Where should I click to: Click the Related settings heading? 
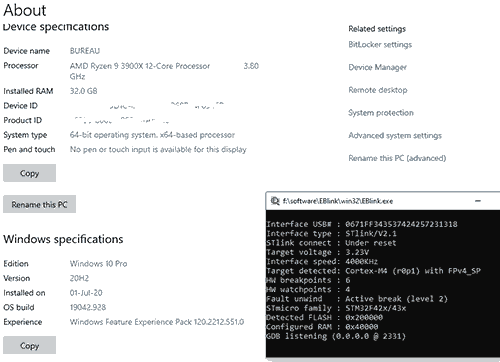click(377, 29)
